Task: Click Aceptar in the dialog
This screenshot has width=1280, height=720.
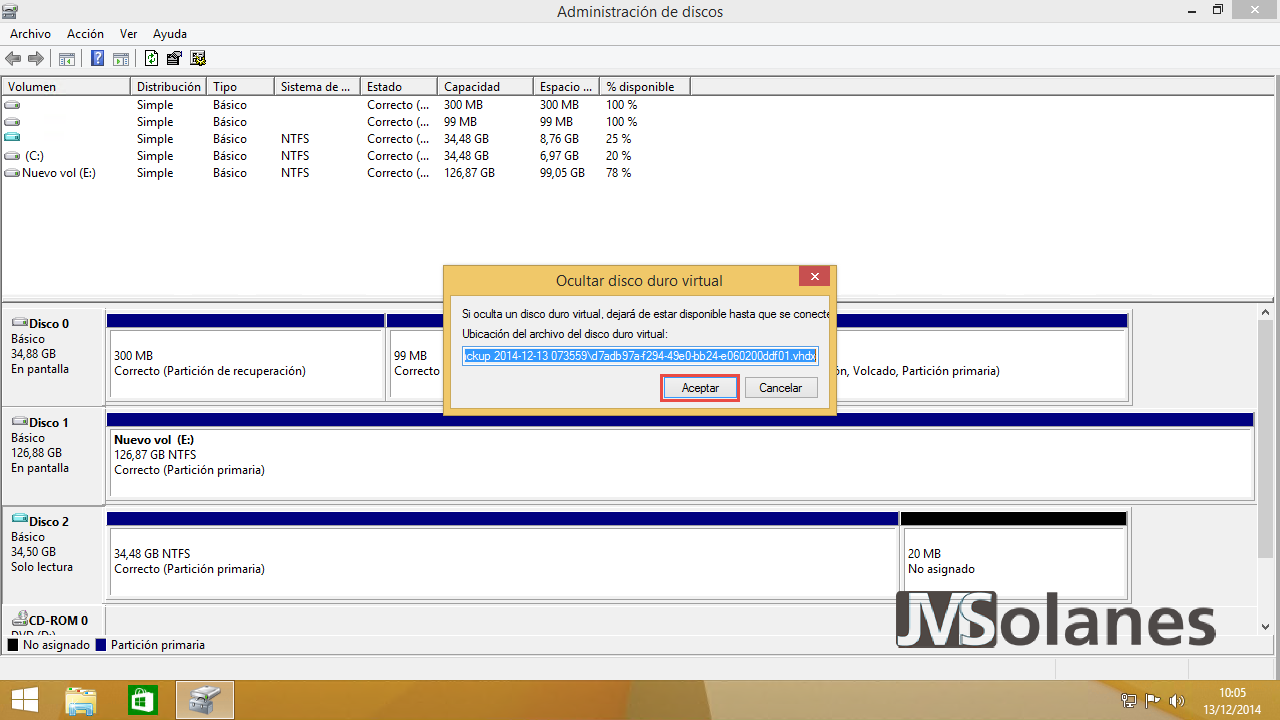Action: coord(700,388)
